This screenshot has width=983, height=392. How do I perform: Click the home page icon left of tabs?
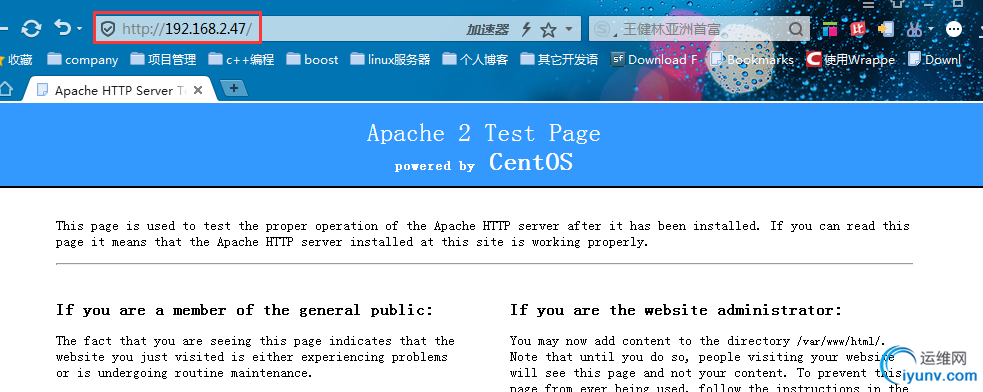click(x=6, y=89)
